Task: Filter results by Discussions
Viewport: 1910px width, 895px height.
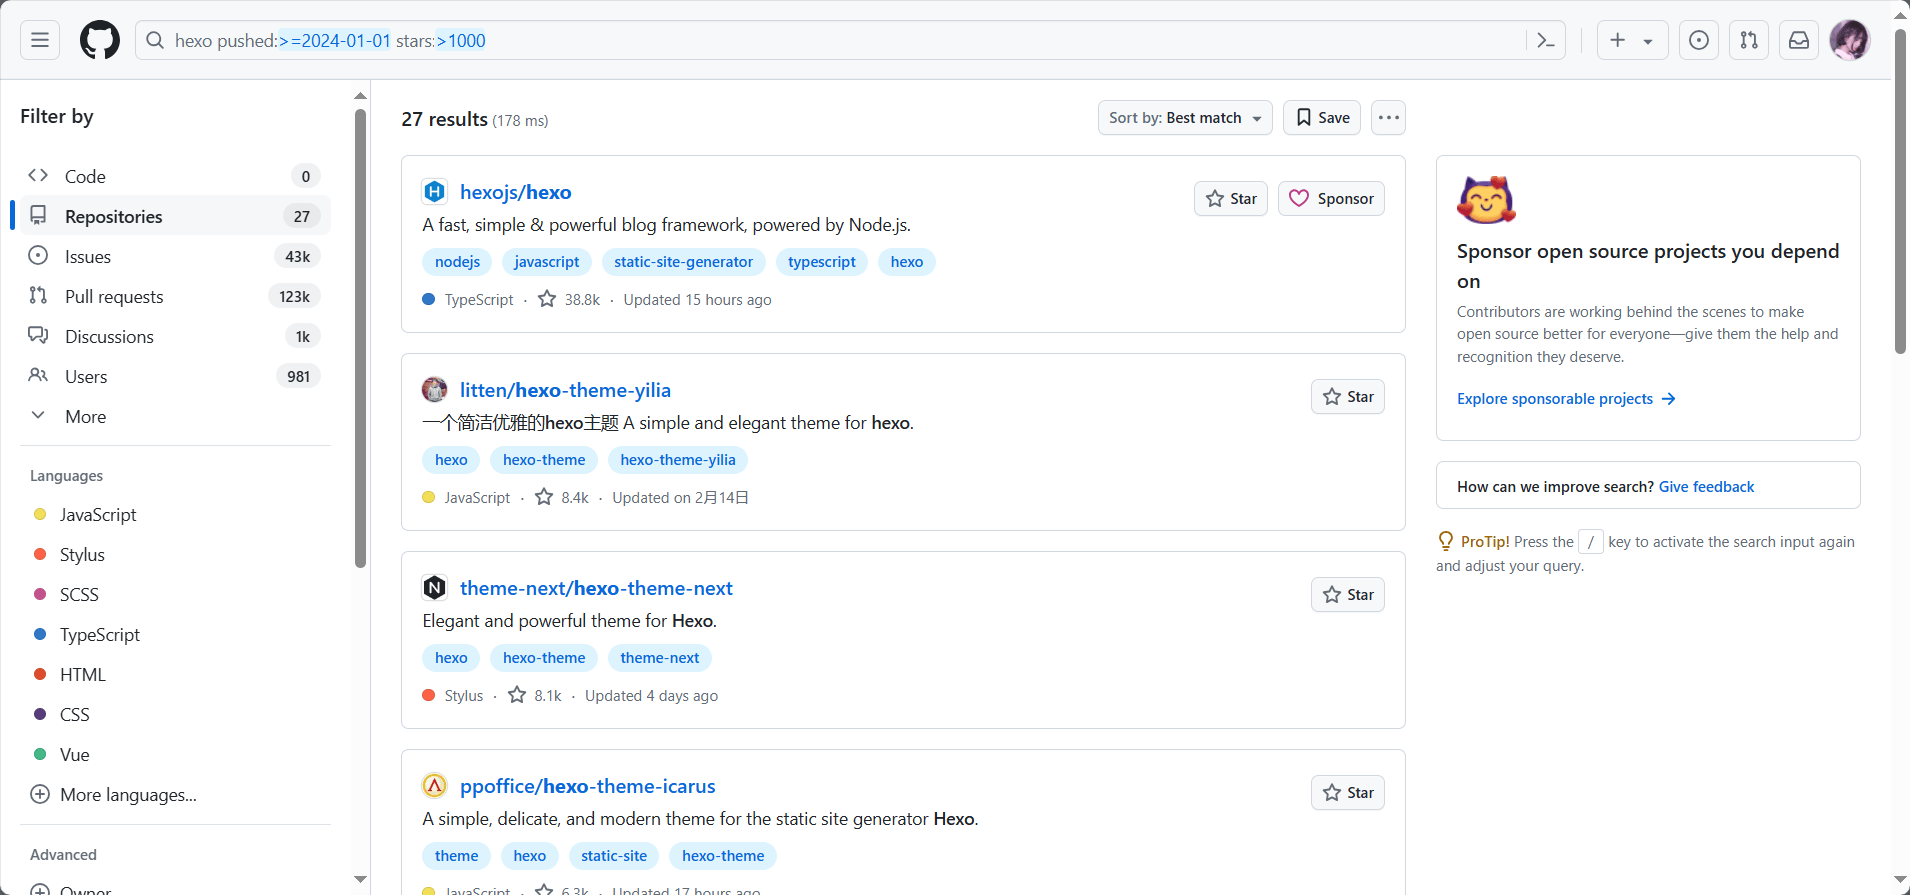Action: [x=109, y=337]
